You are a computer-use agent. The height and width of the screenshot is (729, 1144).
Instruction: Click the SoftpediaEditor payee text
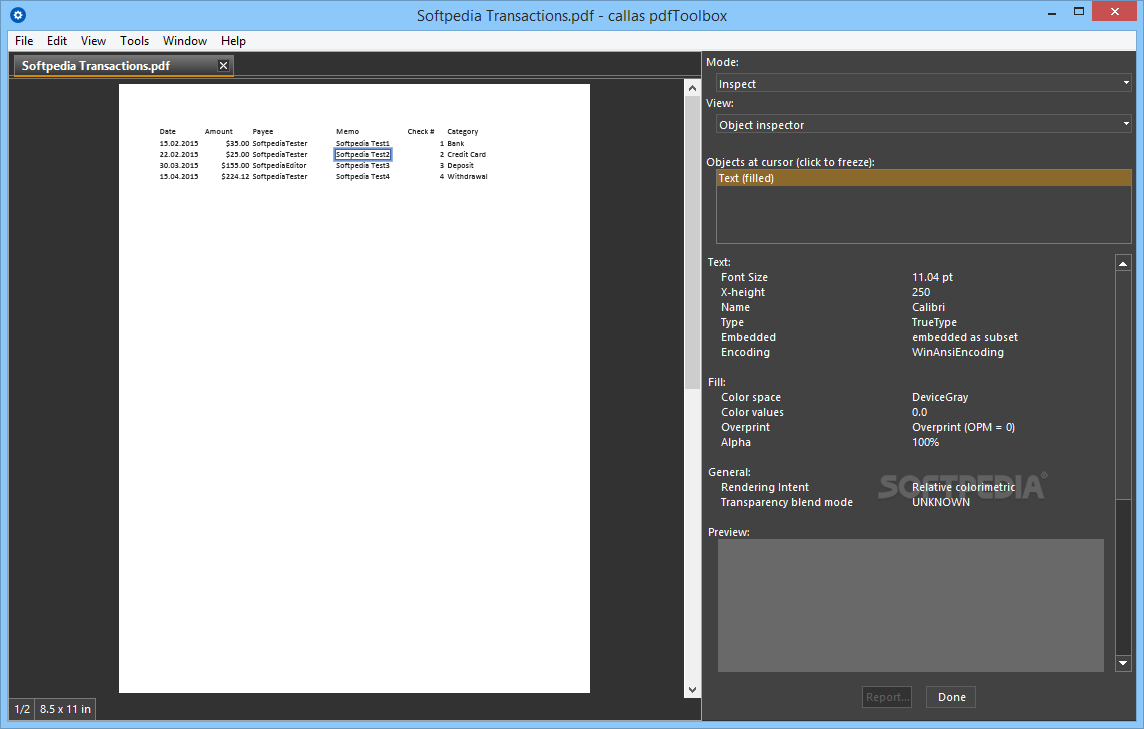point(279,166)
